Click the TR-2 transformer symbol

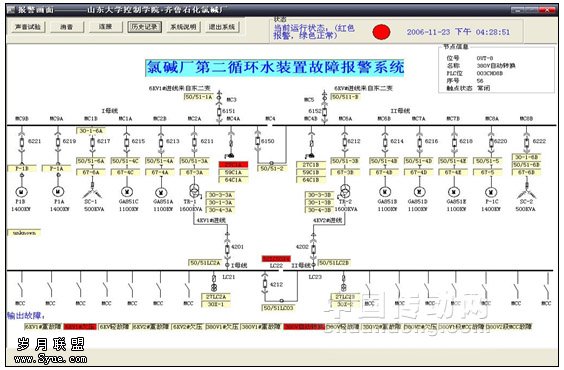point(344,190)
